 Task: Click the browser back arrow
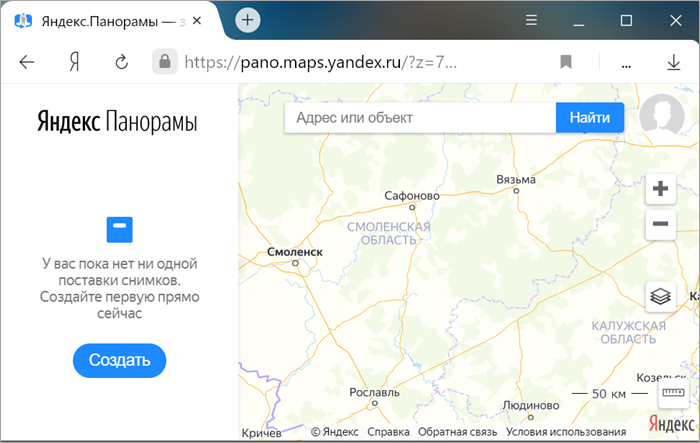pyautogui.click(x=27, y=62)
